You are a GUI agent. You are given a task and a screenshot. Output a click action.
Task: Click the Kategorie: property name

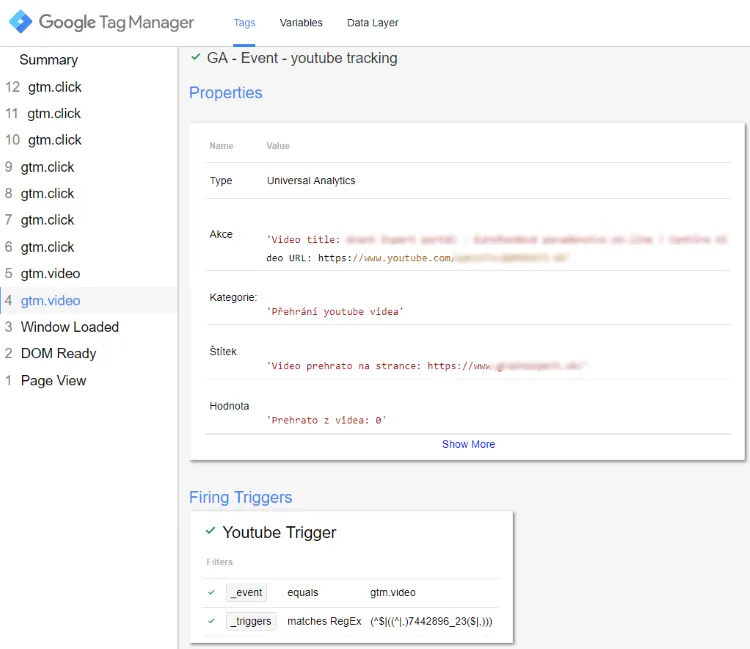tap(233, 297)
